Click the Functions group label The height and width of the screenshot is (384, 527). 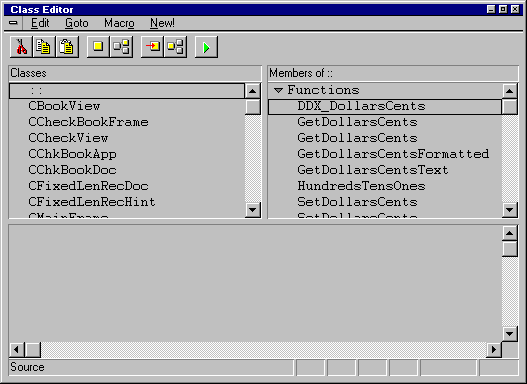point(323,90)
